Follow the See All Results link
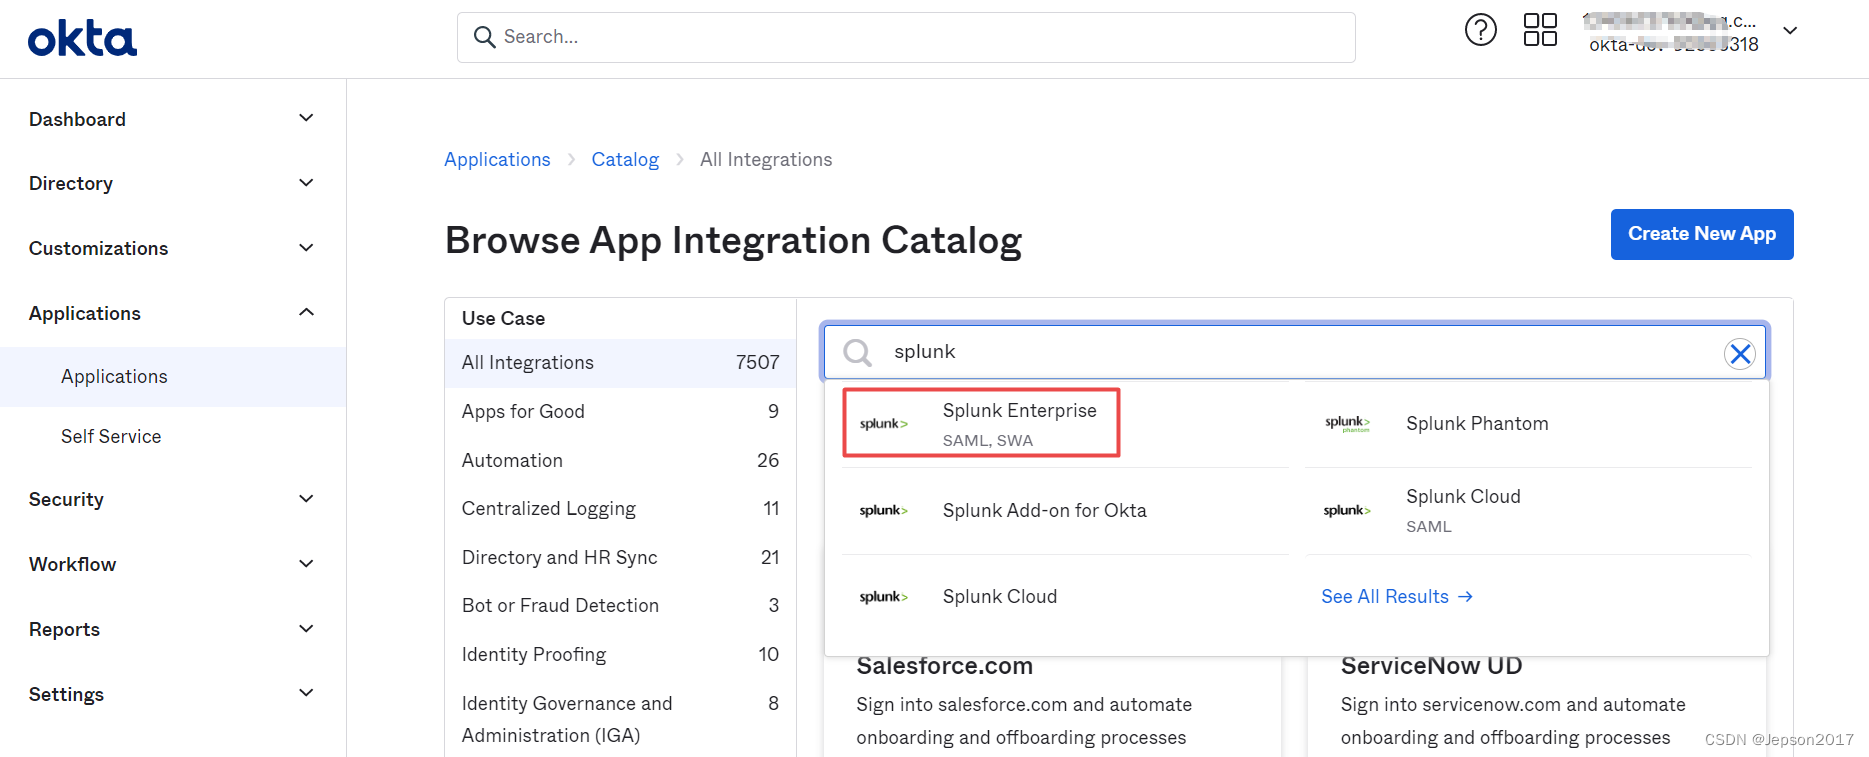This screenshot has height=757, width=1869. pyautogui.click(x=1396, y=597)
